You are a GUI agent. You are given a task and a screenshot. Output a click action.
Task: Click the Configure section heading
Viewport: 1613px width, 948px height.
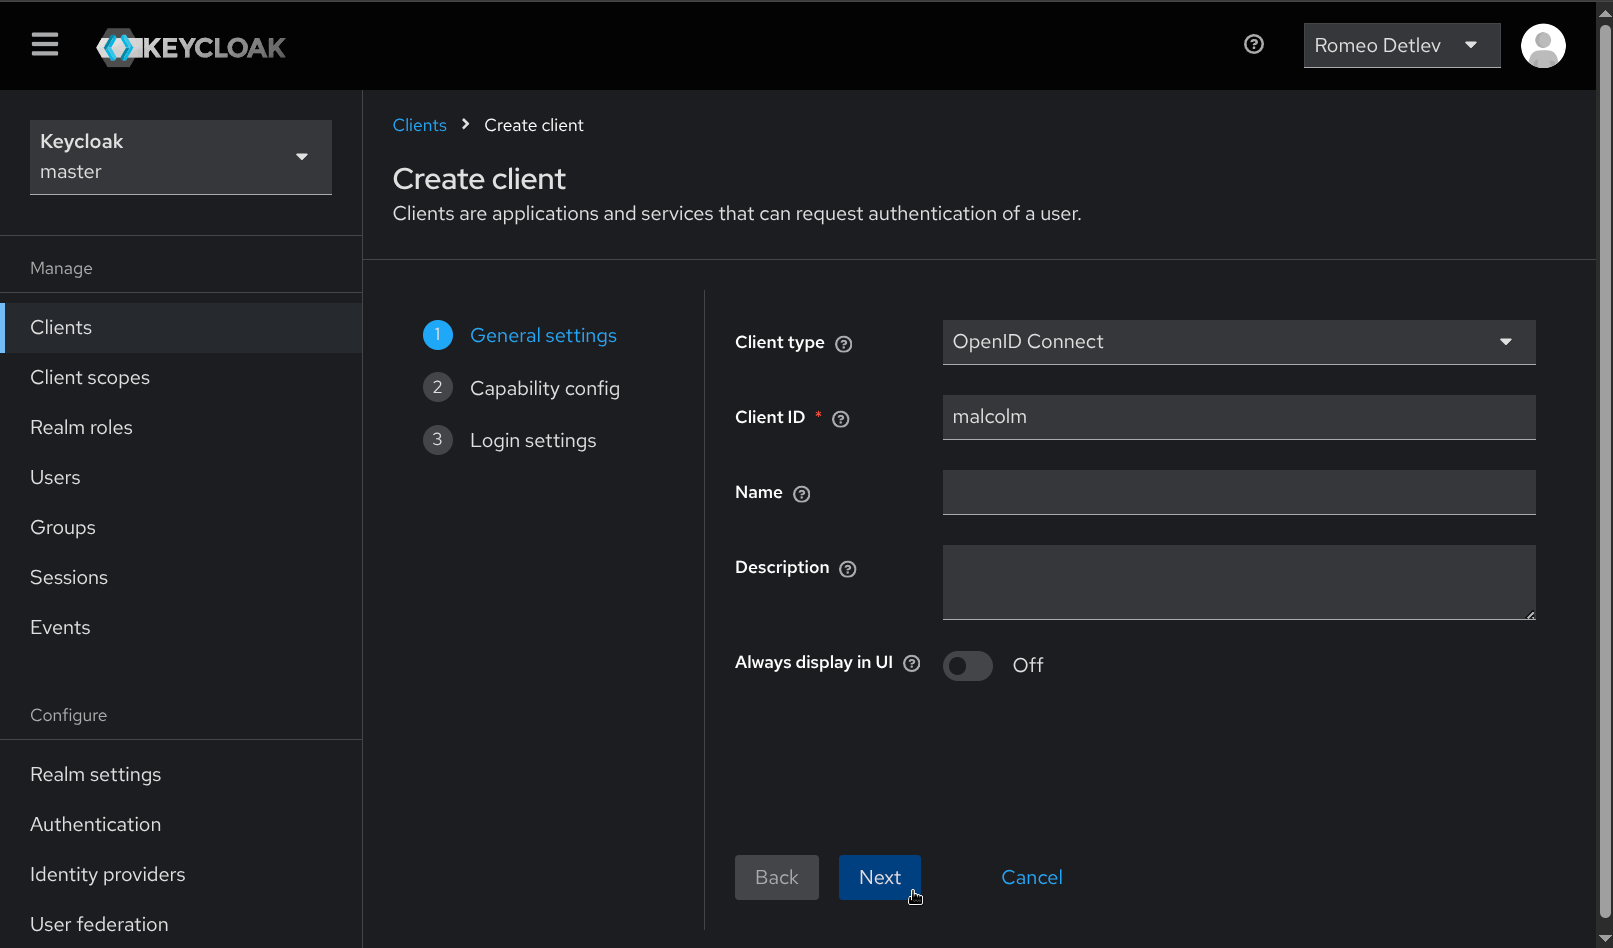(x=68, y=715)
